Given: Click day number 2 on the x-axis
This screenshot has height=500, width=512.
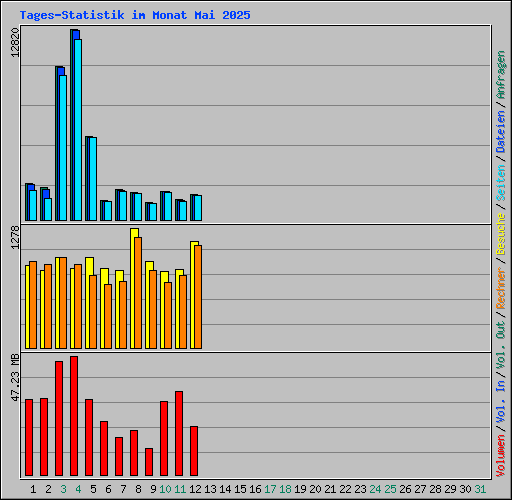Looking at the screenshot, I should [x=48, y=489].
